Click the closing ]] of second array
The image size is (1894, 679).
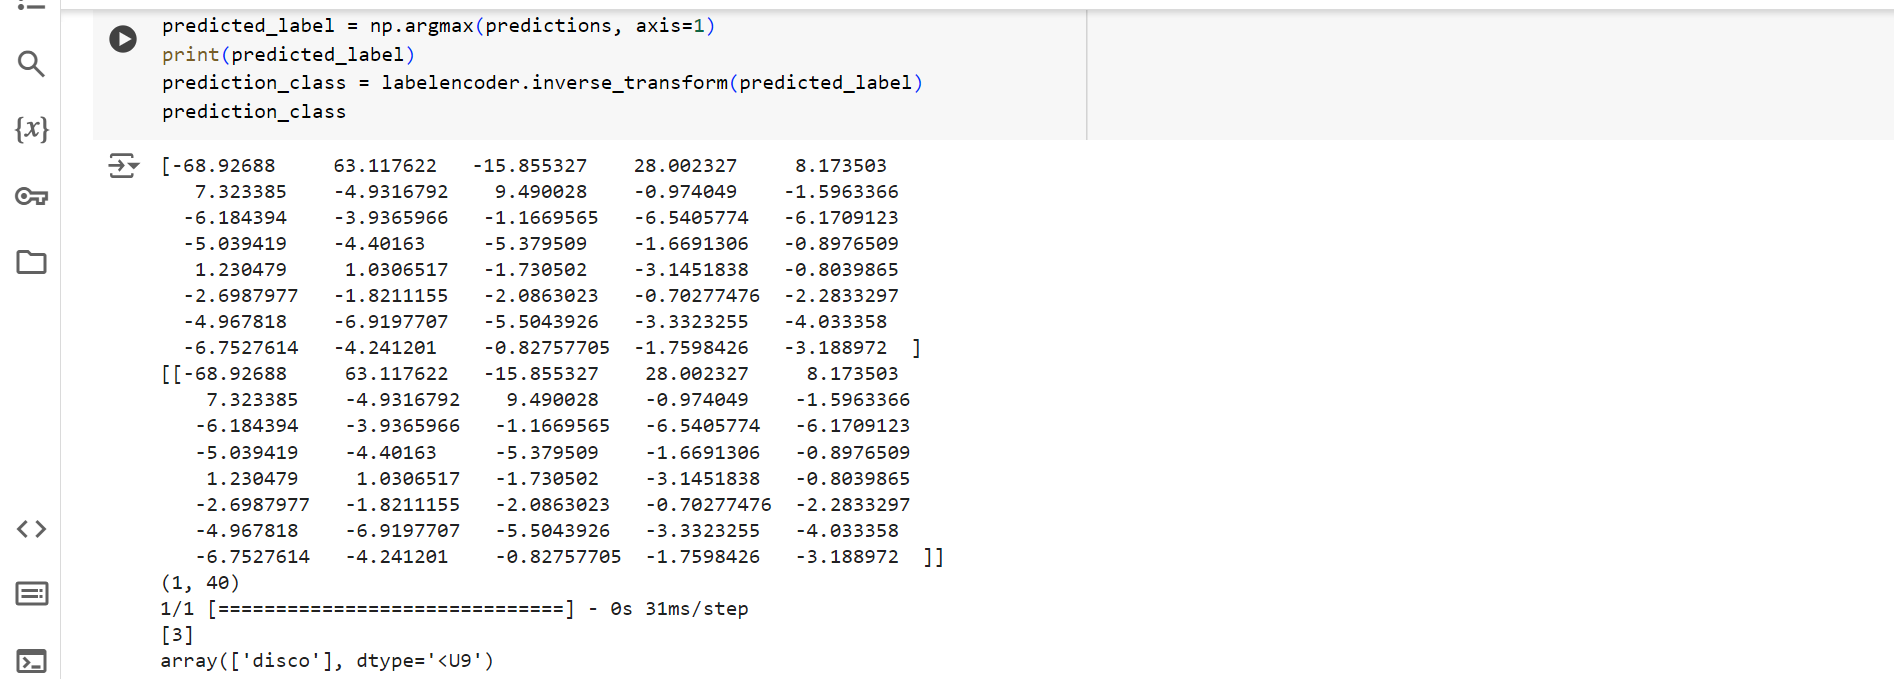tap(933, 557)
